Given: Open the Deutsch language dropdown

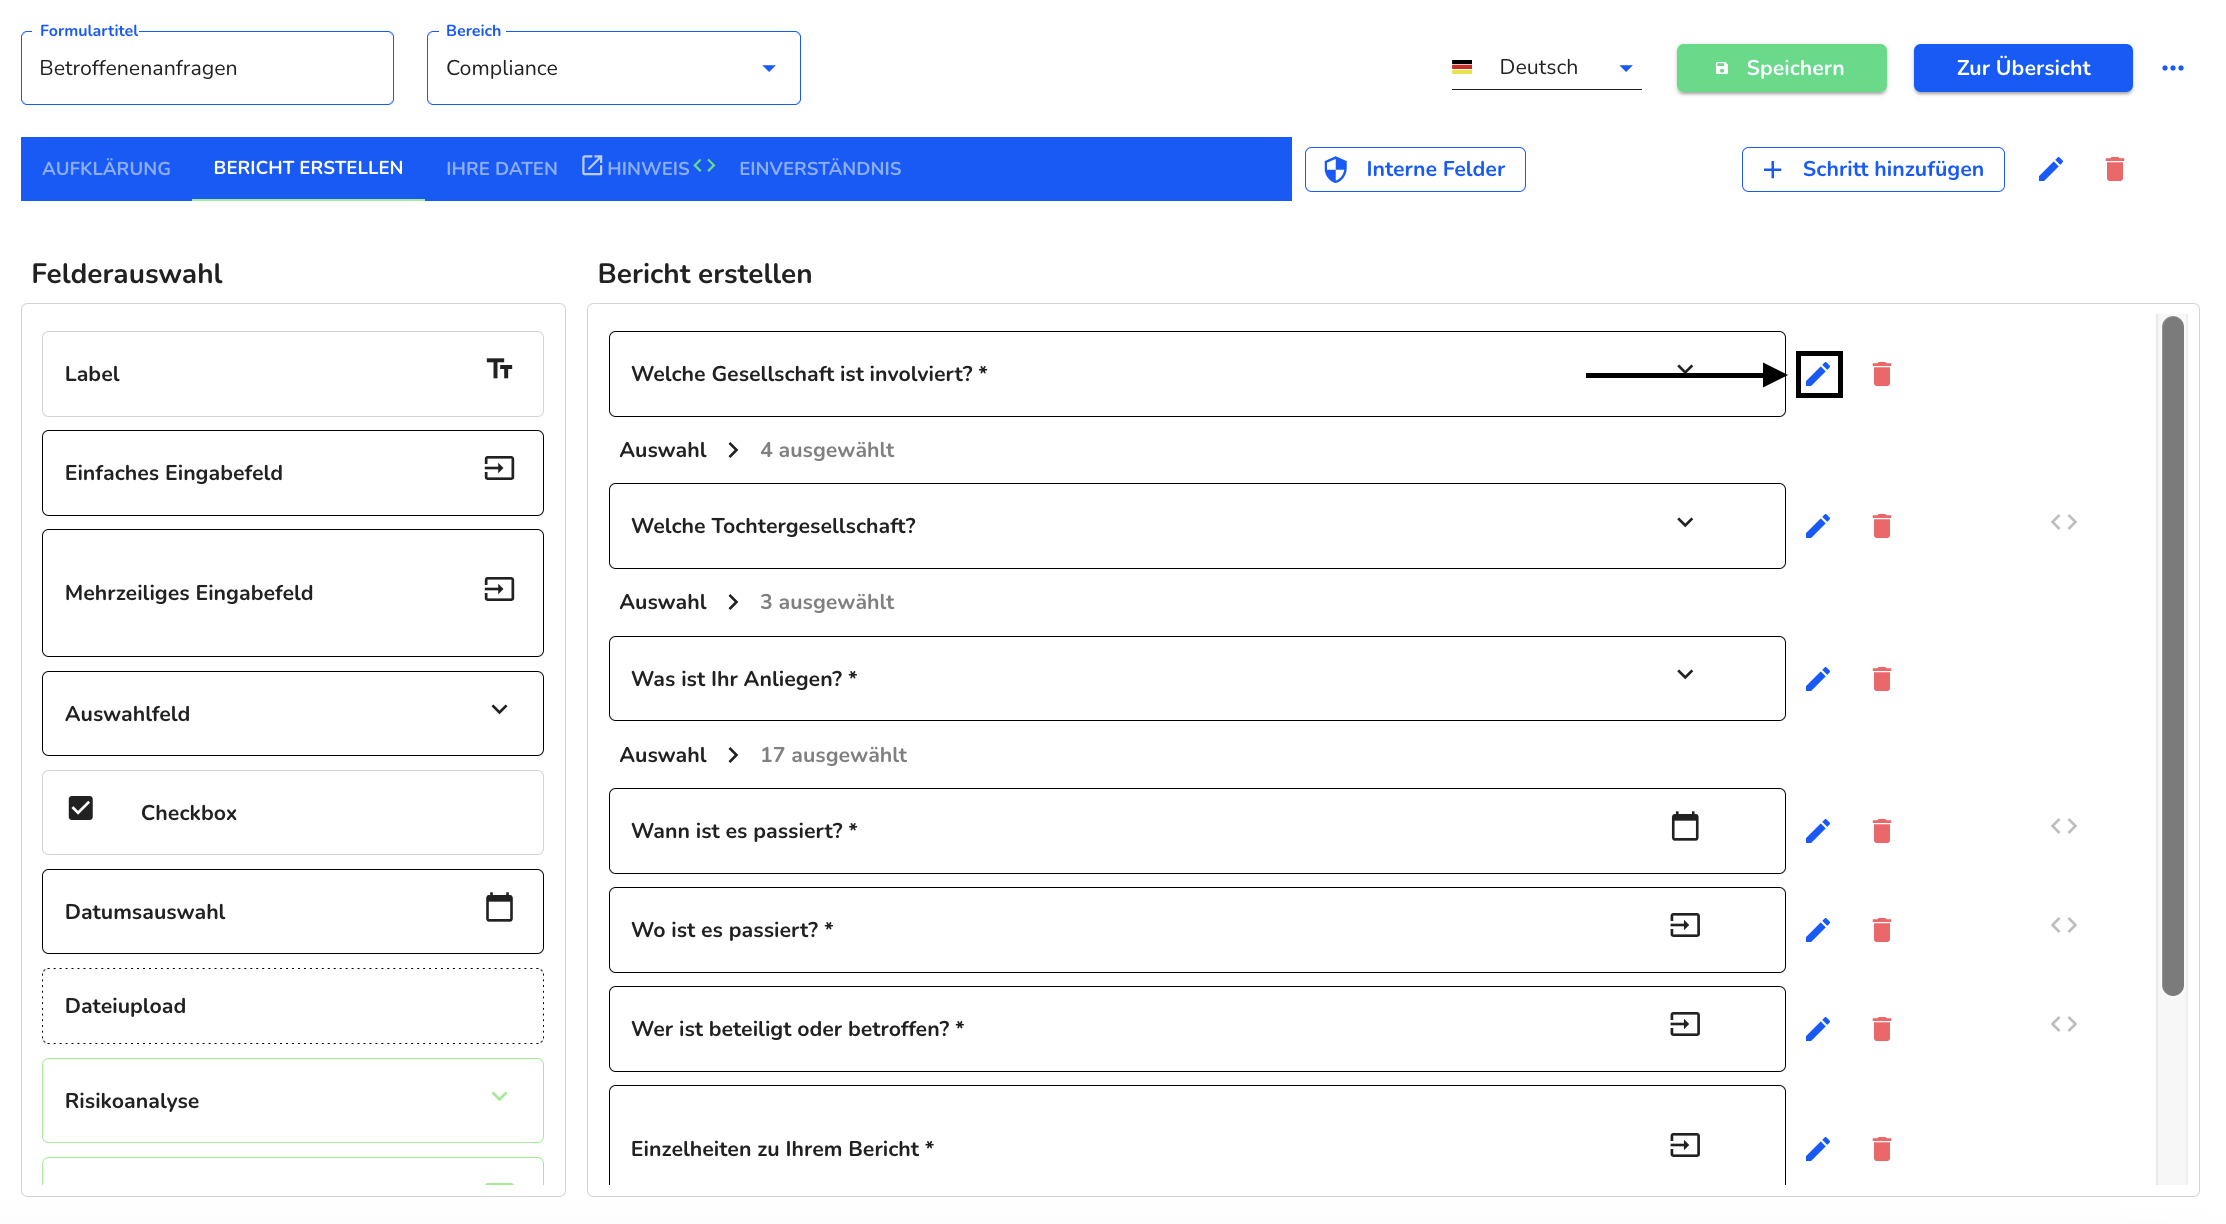Looking at the screenshot, I should (1546, 67).
